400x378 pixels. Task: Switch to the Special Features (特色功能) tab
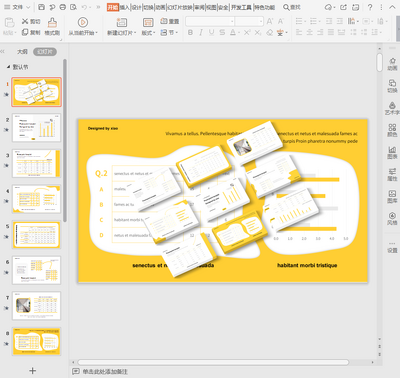pyautogui.click(x=265, y=7)
